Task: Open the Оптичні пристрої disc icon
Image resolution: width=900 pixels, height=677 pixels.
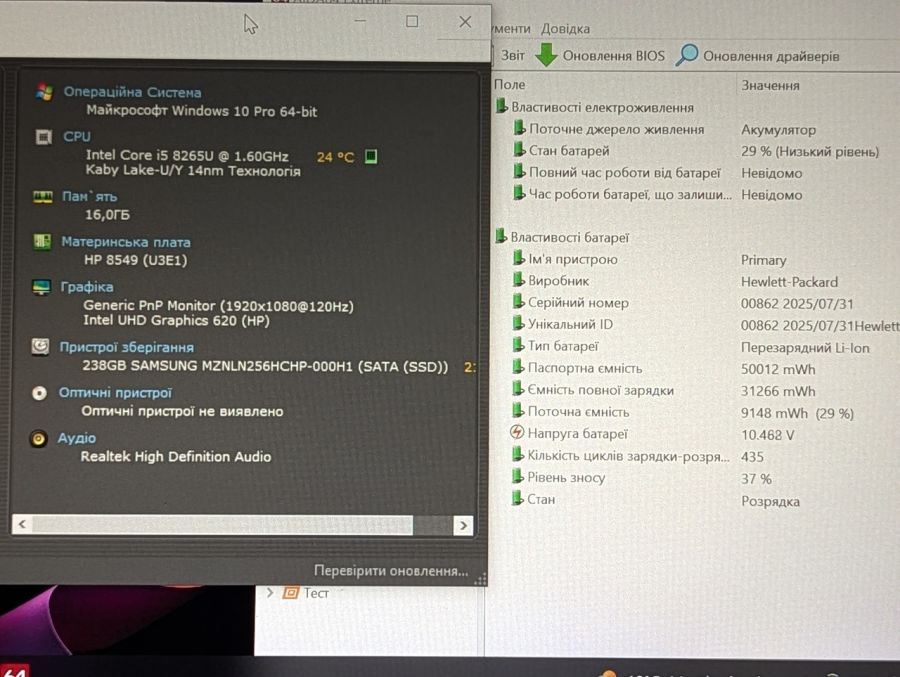Action: tap(40, 393)
